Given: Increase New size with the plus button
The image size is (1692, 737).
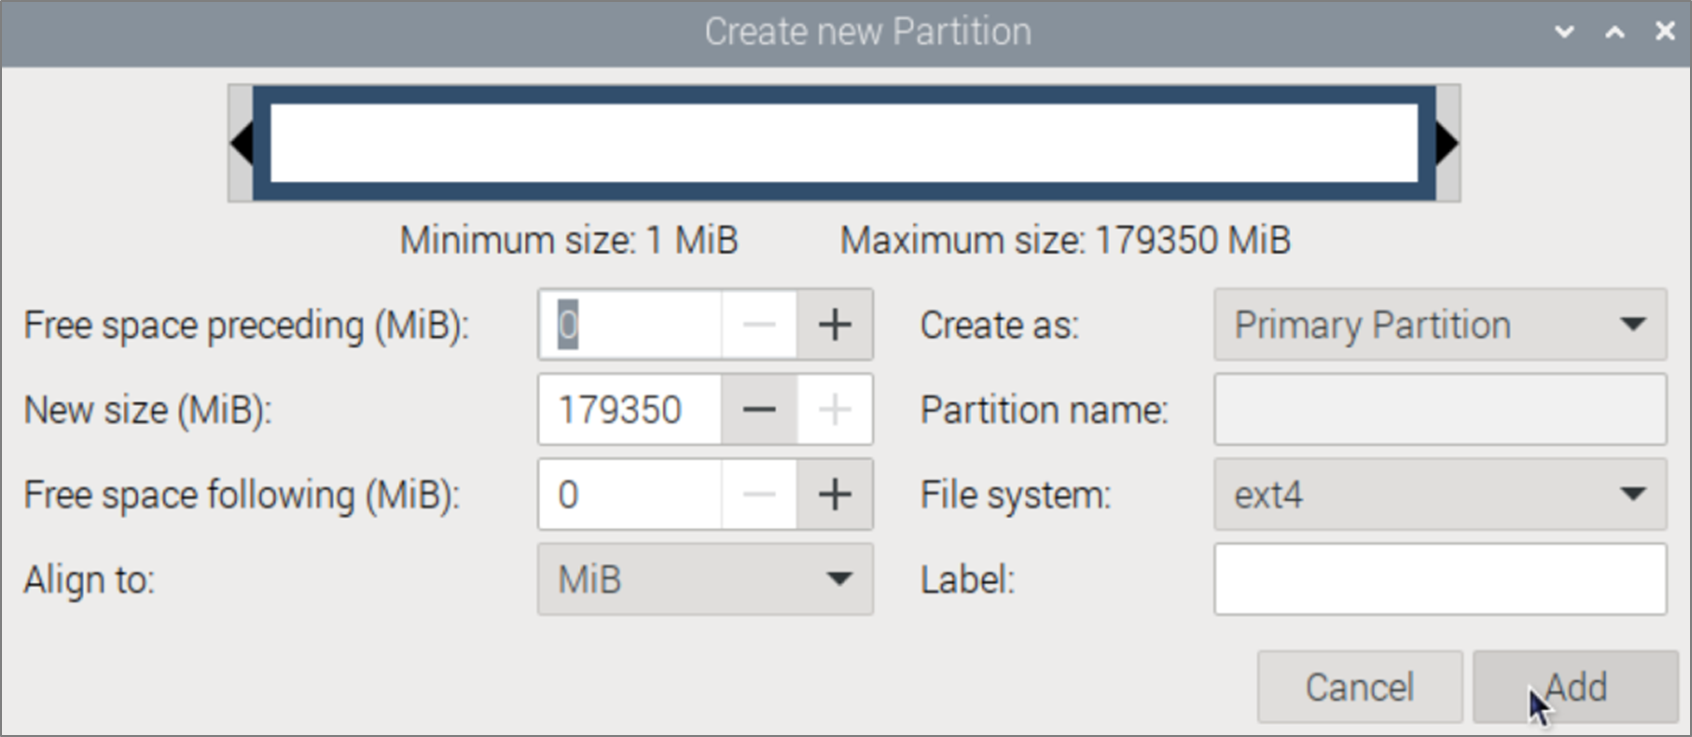Looking at the screenshot, I should click(x=835, y=410).
